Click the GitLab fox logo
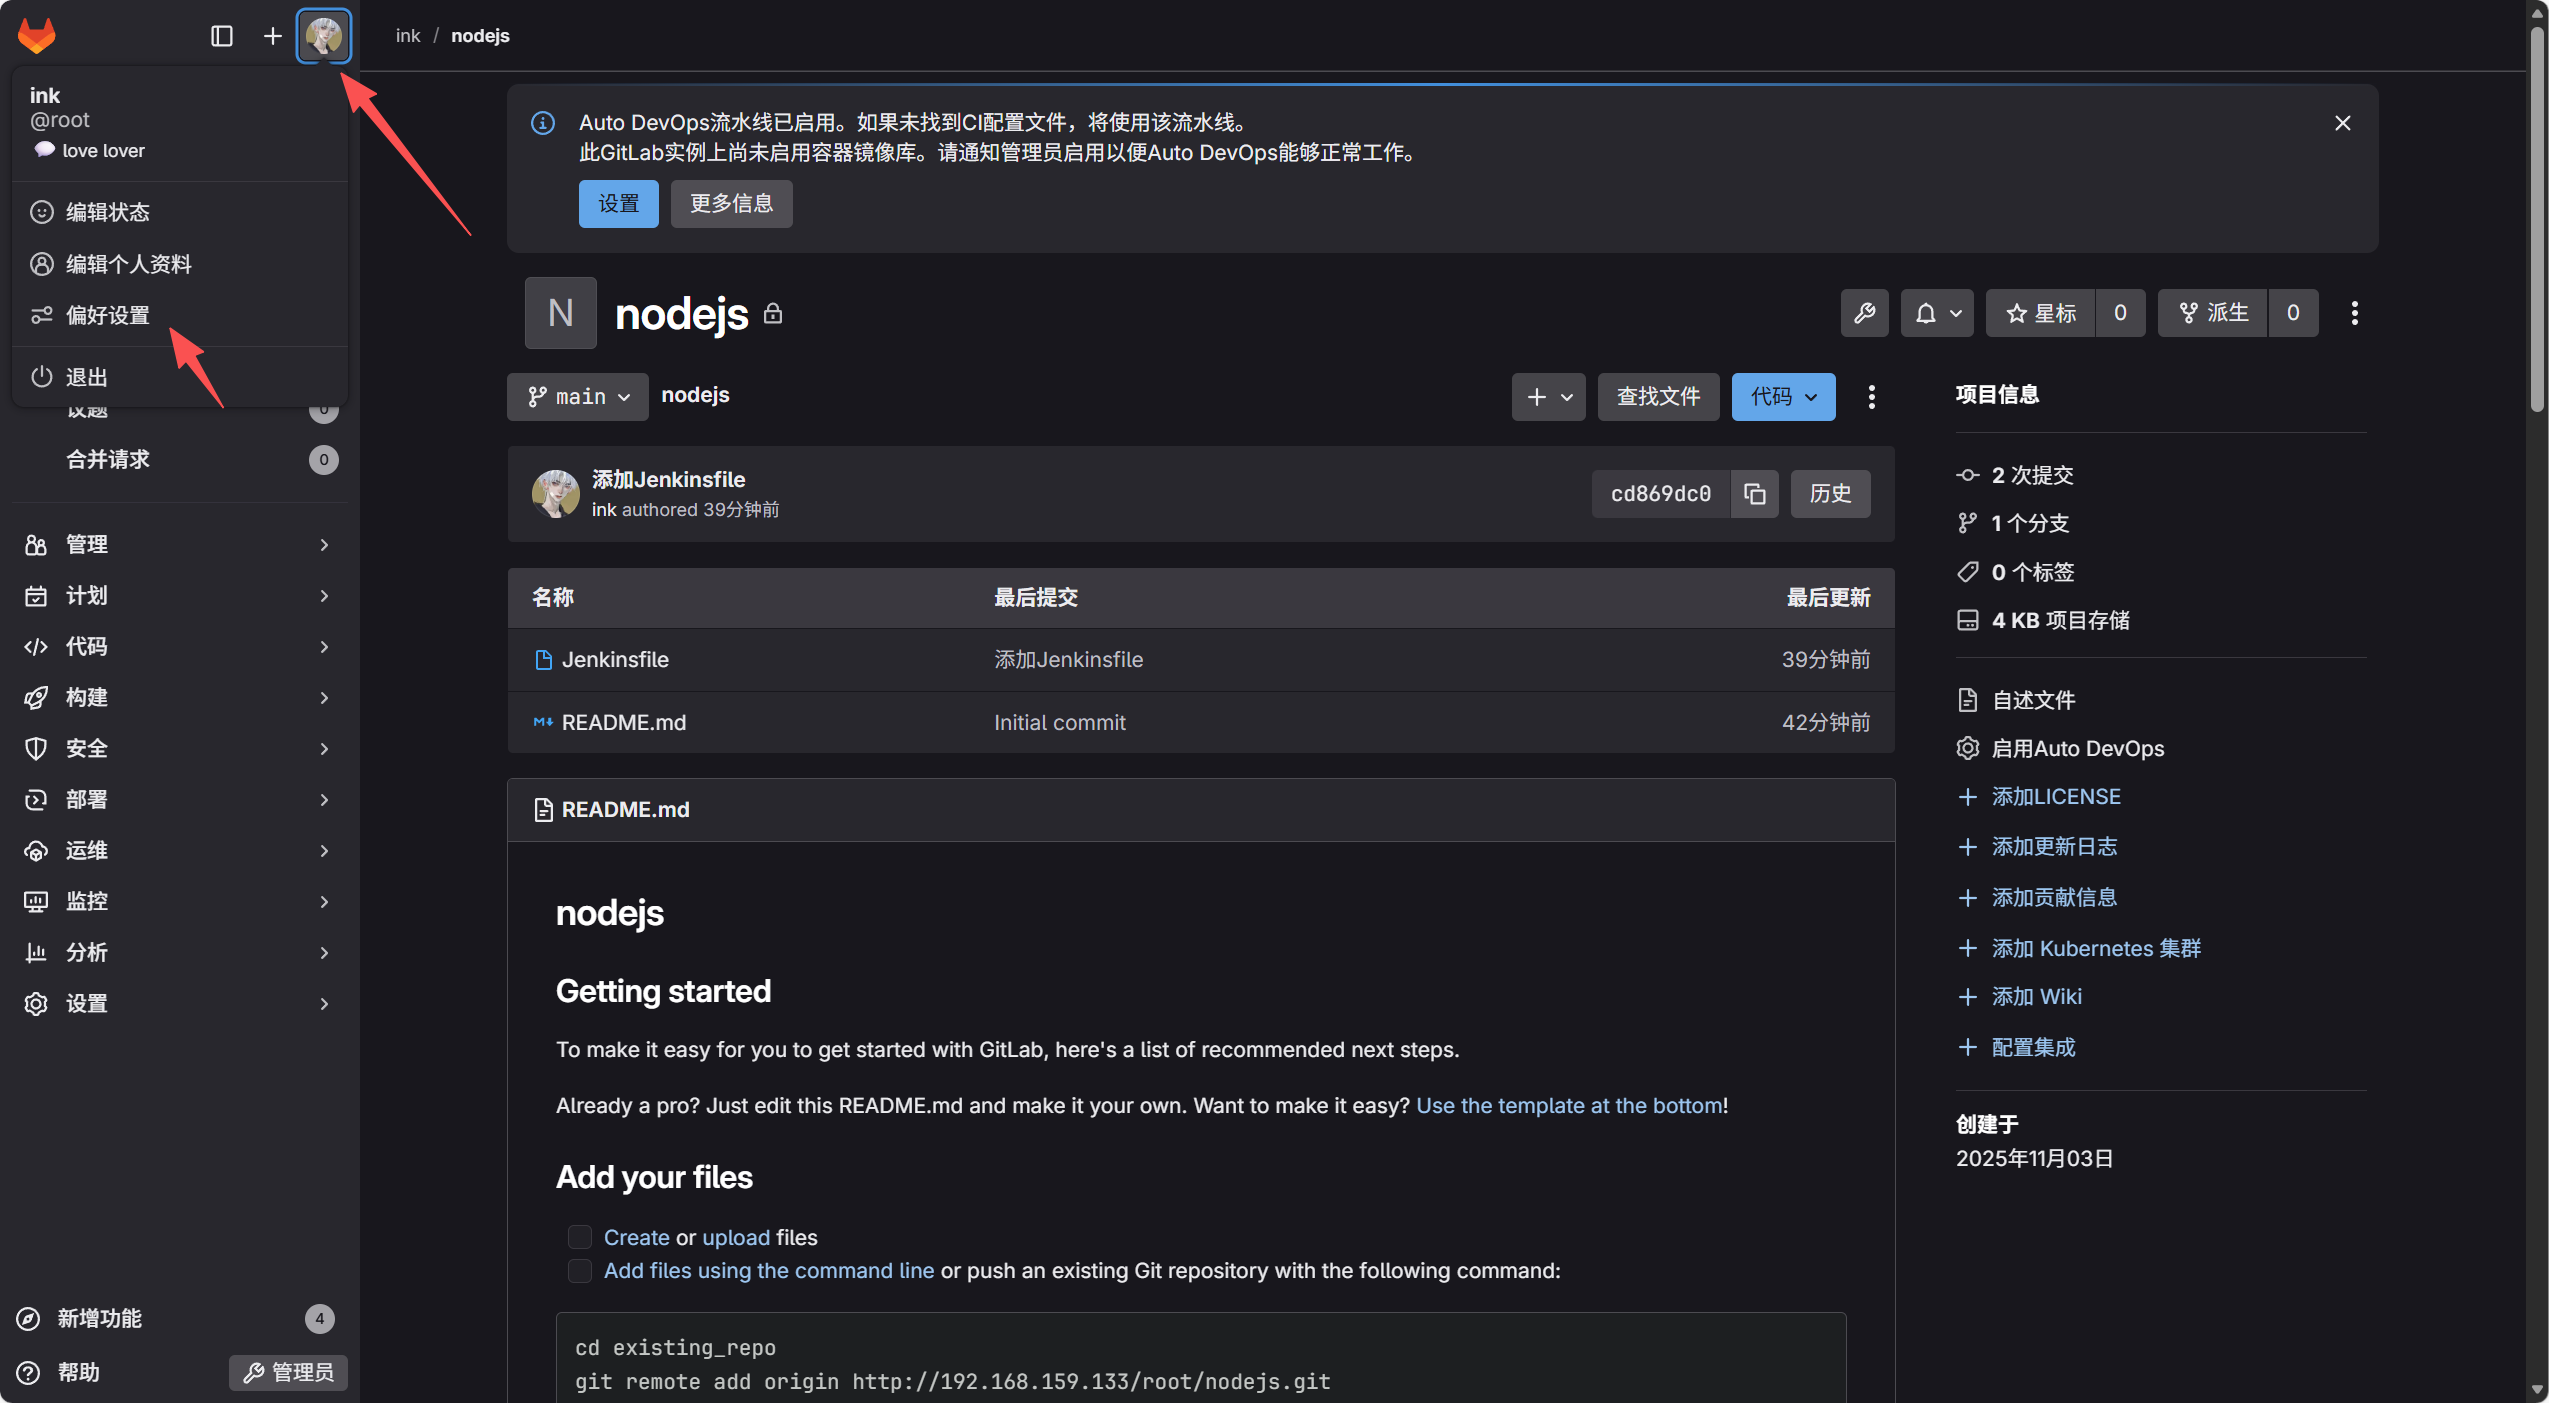Screen dimensions: 2549x1403 37,36
